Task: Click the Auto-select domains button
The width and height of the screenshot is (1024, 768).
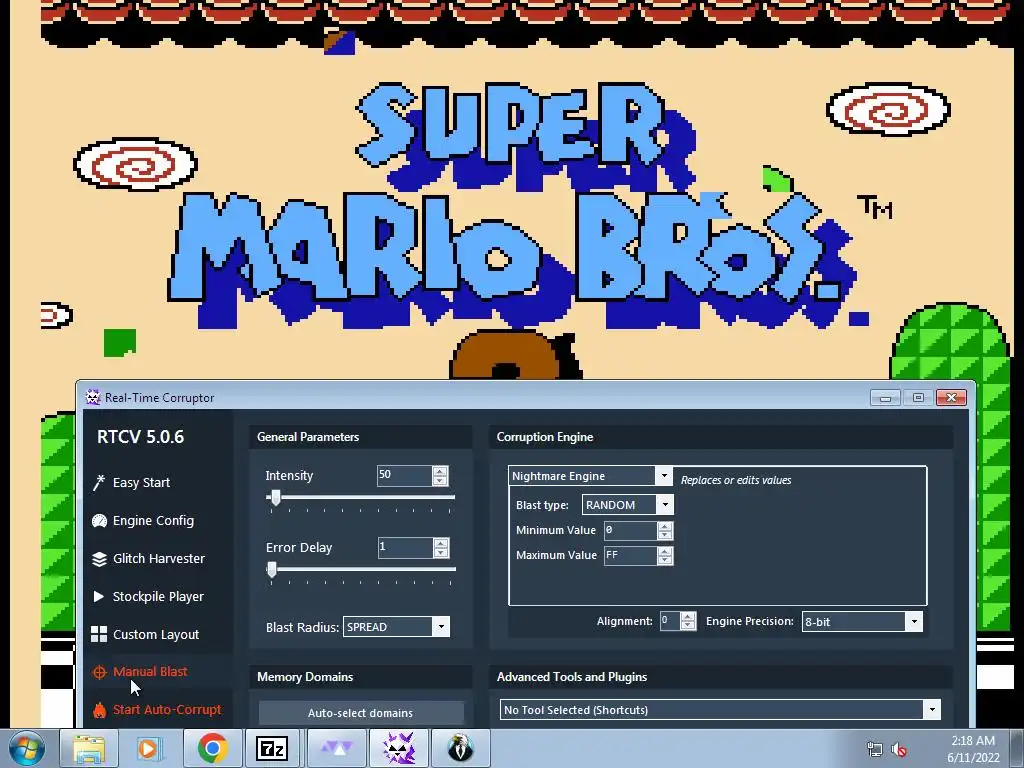Action: (x=360, y=712)
